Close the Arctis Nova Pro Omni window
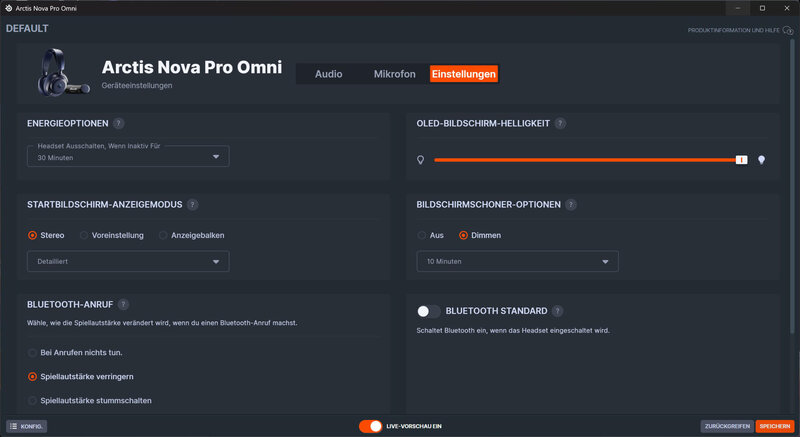This screenshot has width=800, height=437. [x=787, y=8]
